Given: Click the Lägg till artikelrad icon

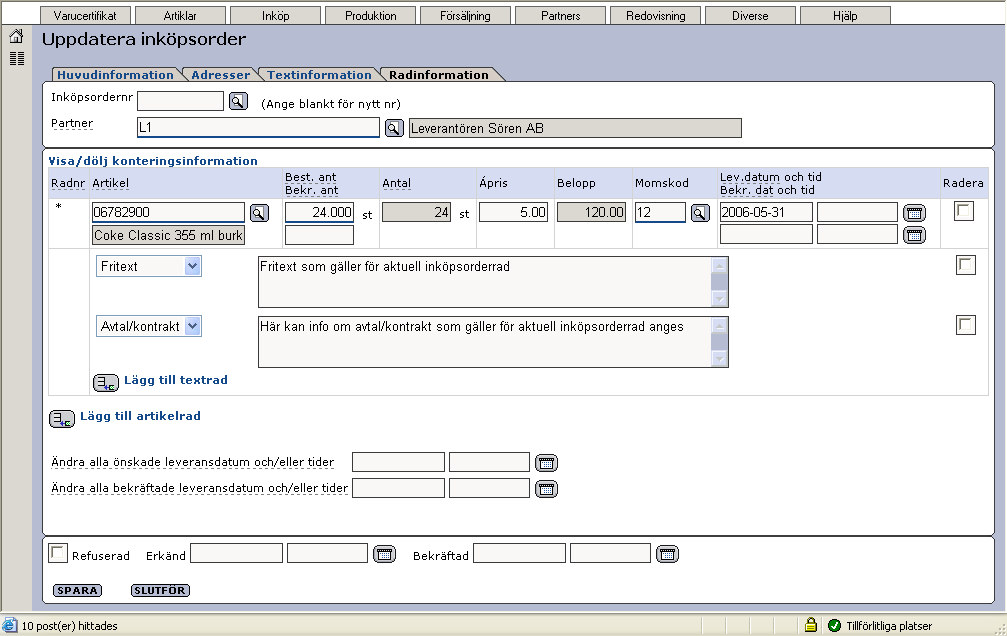Looking at the screenshot, I should [62, 419].
